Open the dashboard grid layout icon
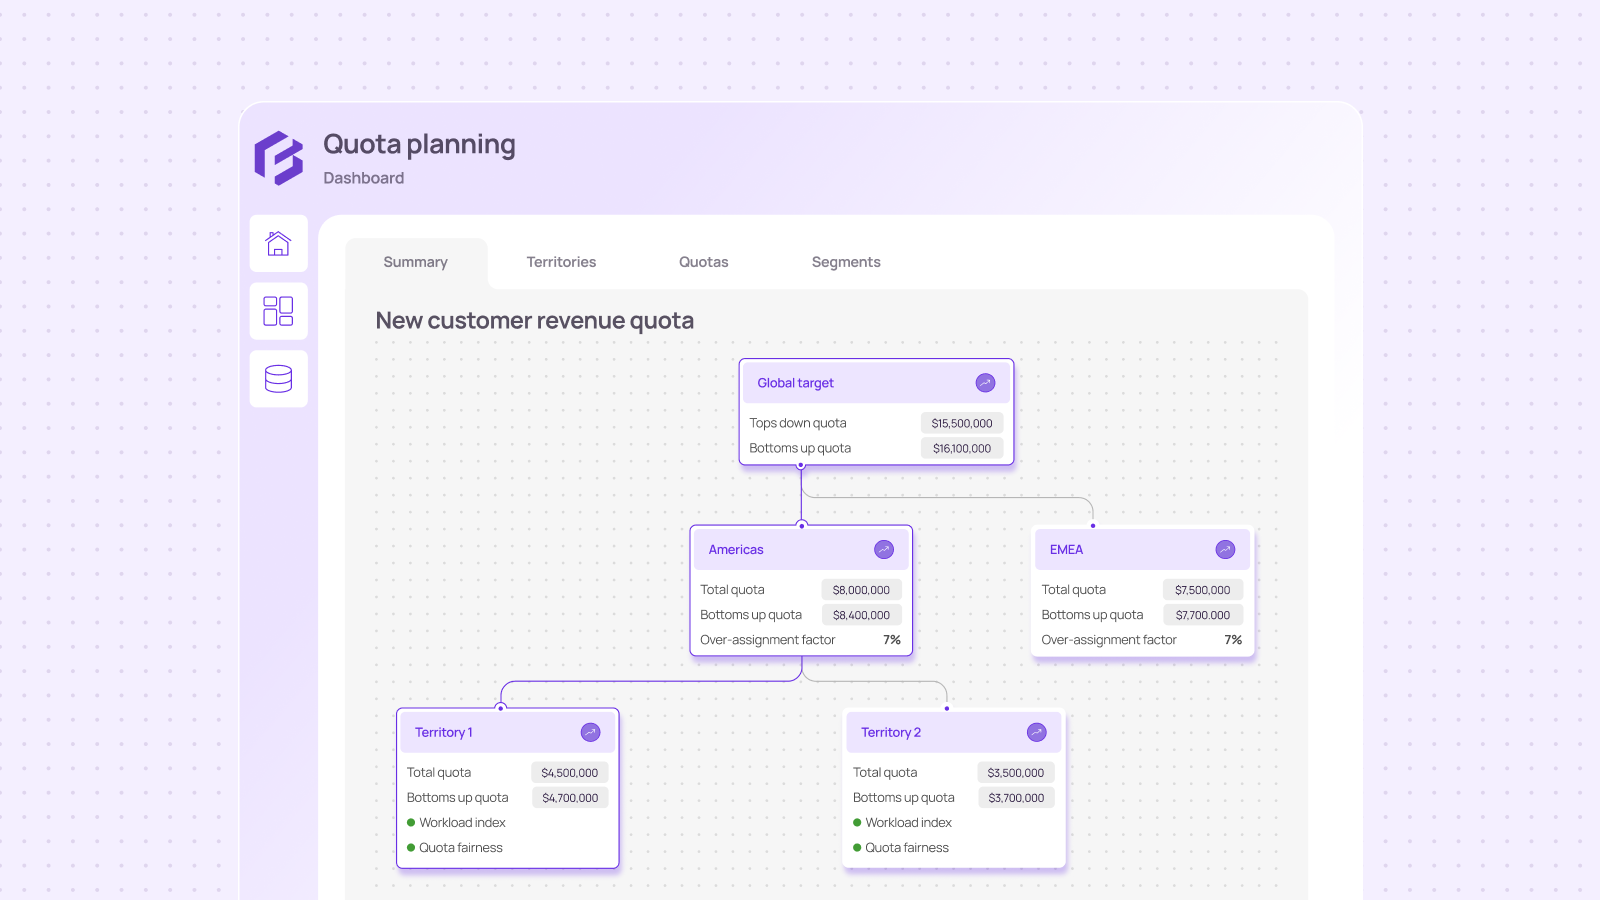 tap(278, 311)
